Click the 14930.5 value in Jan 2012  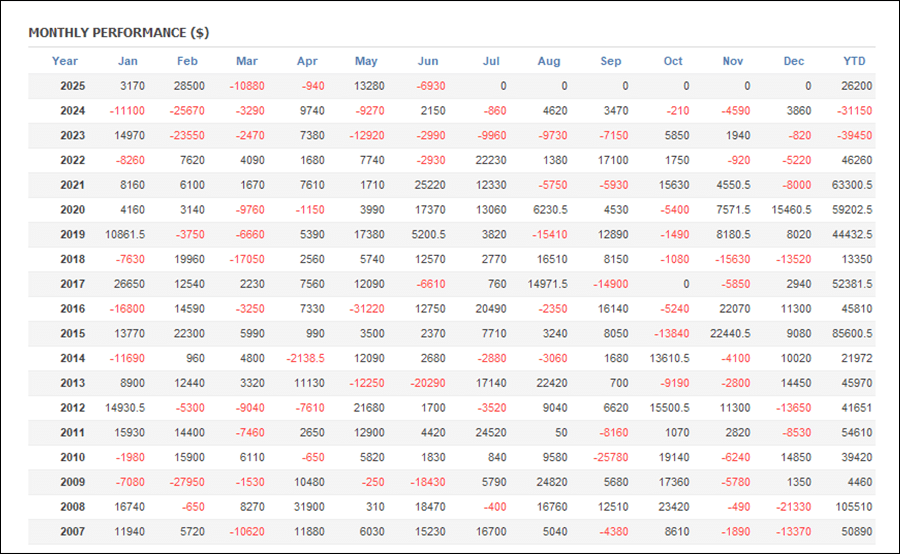[125, 408]
